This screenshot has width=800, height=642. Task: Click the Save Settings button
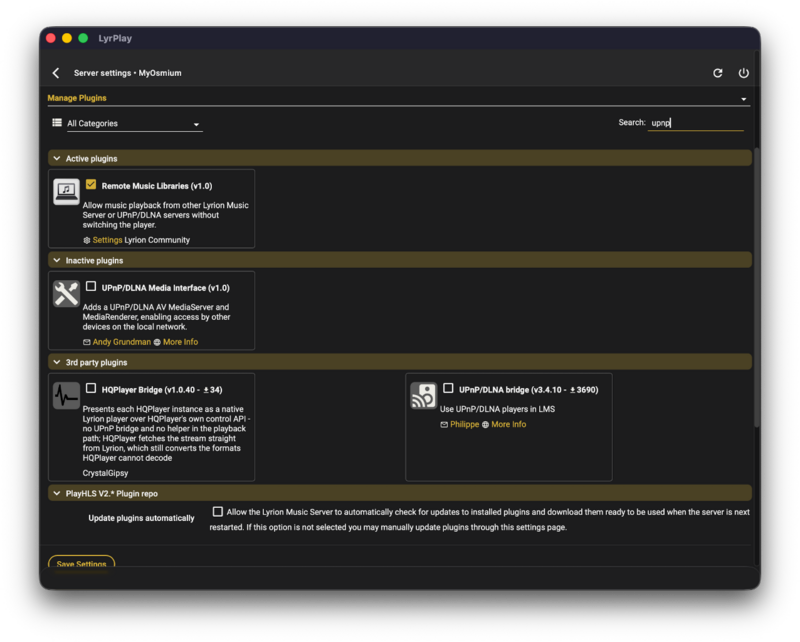[81, 561]
